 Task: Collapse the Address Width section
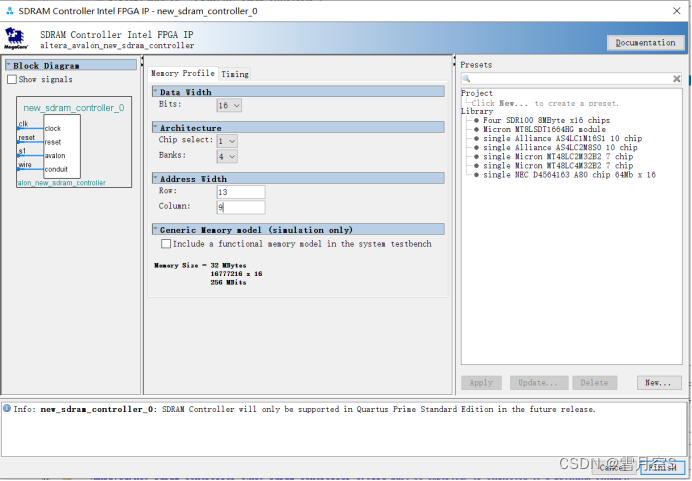[x=155, y=178]
